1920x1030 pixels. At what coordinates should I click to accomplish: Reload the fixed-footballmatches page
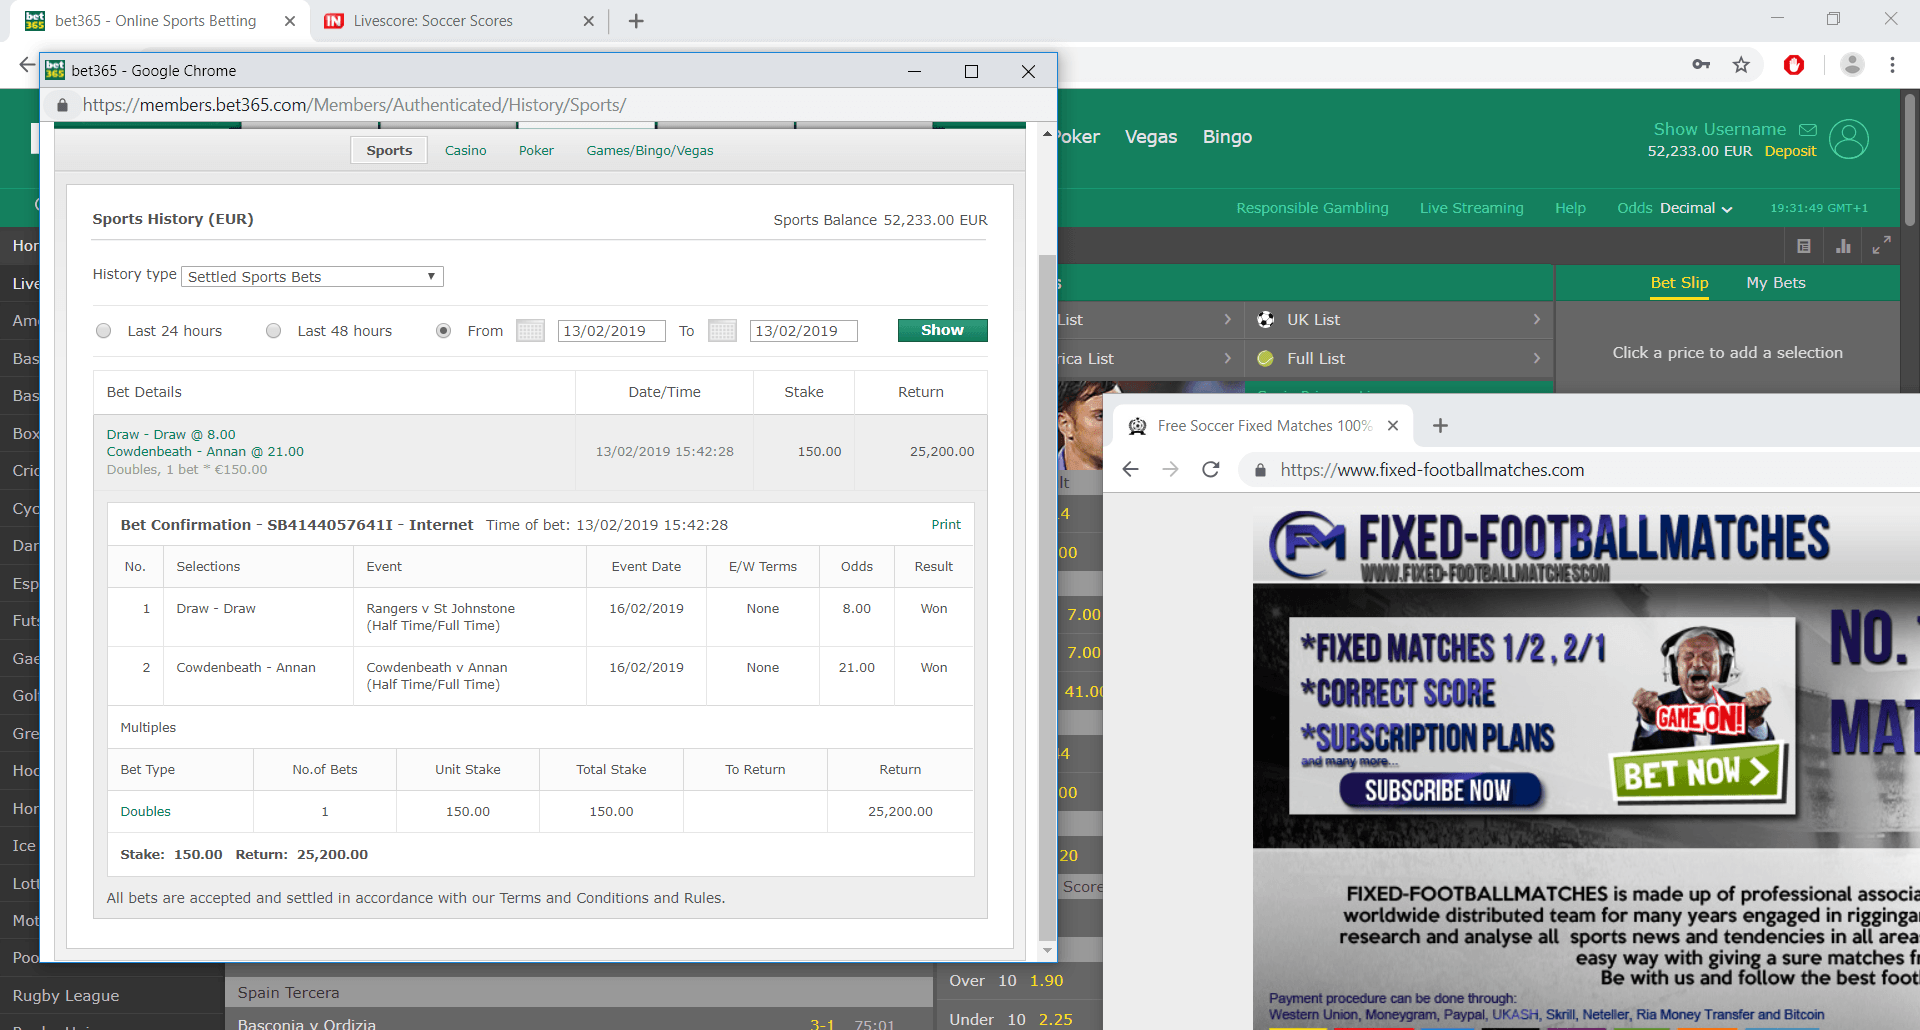1211,469
